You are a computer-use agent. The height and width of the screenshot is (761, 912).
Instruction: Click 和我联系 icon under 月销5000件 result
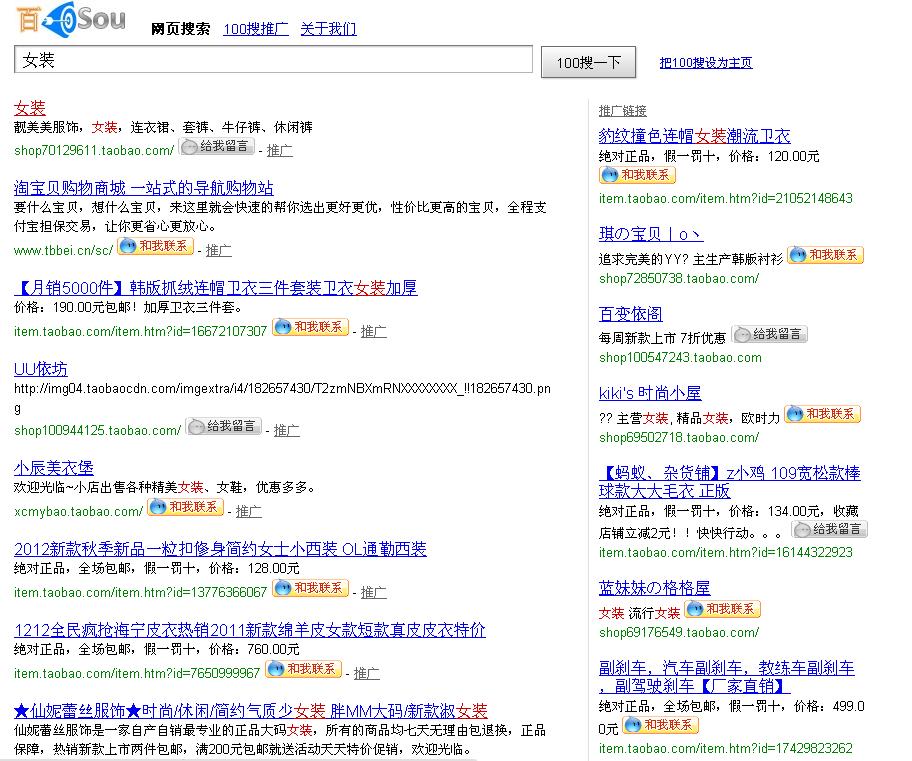tap(310, 327)
